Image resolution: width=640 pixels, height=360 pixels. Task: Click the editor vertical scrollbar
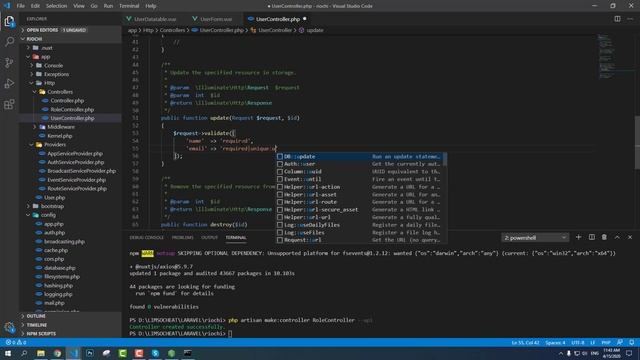coord(637,143)
